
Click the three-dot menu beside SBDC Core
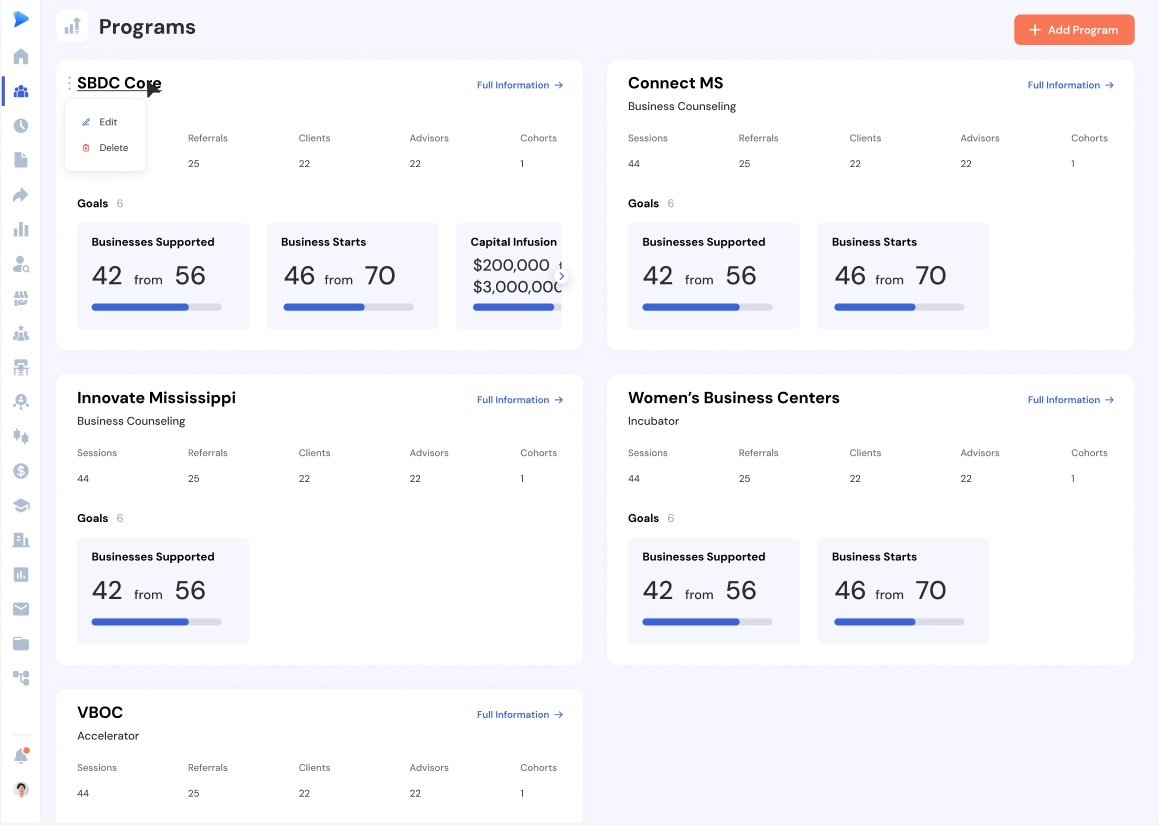(x=69, y=84)
